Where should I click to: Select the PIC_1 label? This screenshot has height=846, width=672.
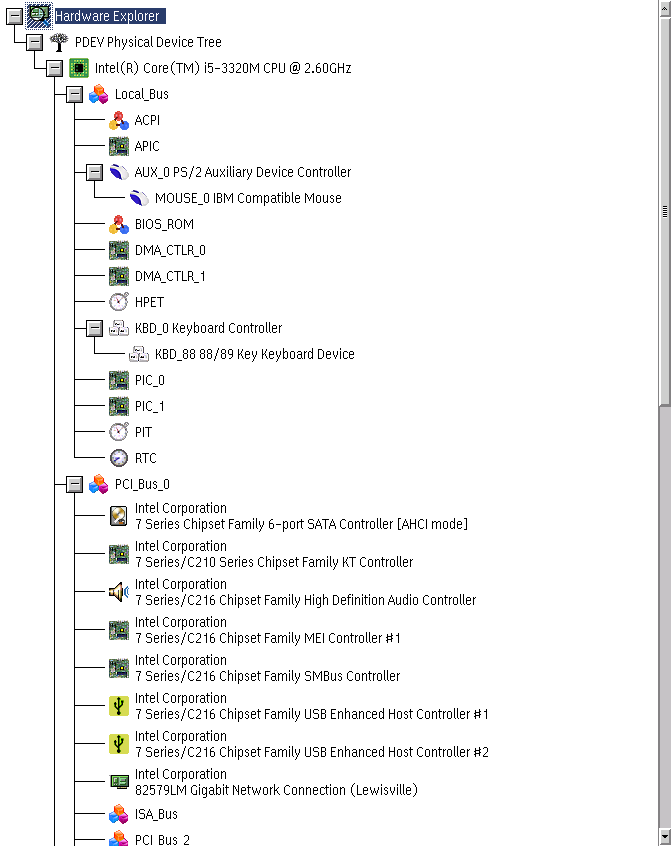[149, 406]
